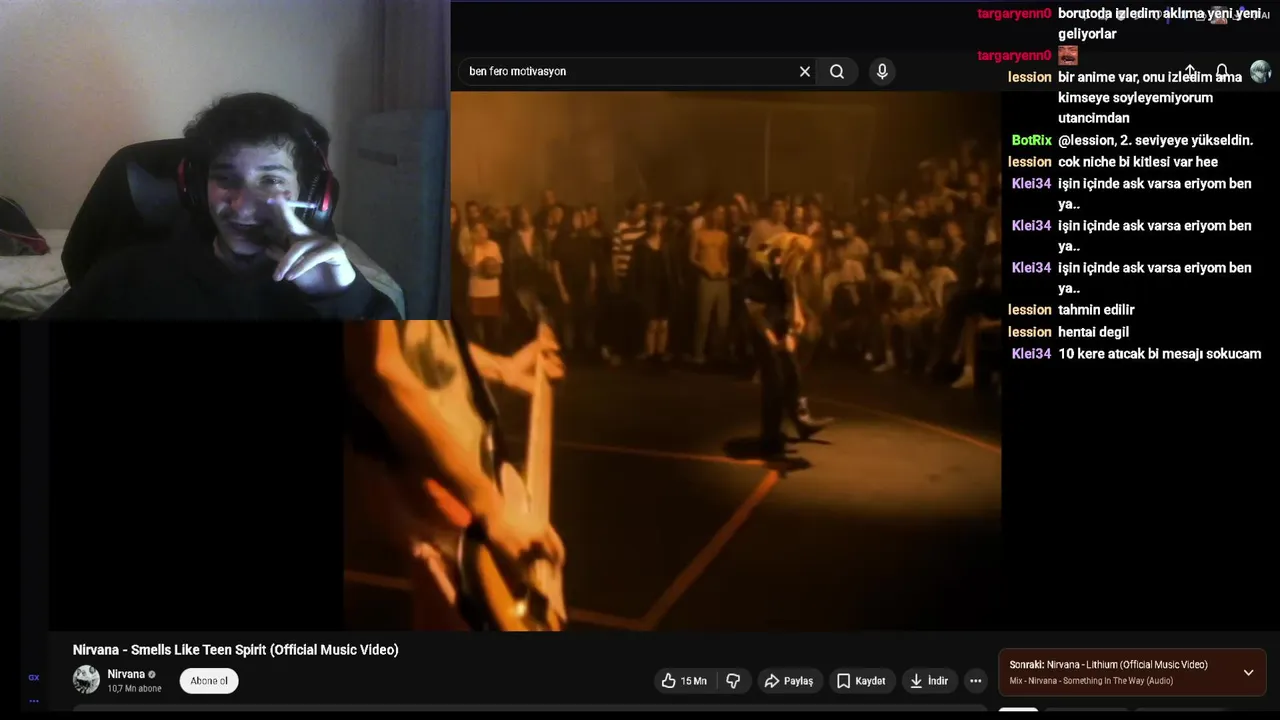Image resolution: width=1280 pixels, height=720 pixels.
Task: Click '10,7 Mn abone' subscriber count
Action: pyautogui.click(x=134, y=689)
